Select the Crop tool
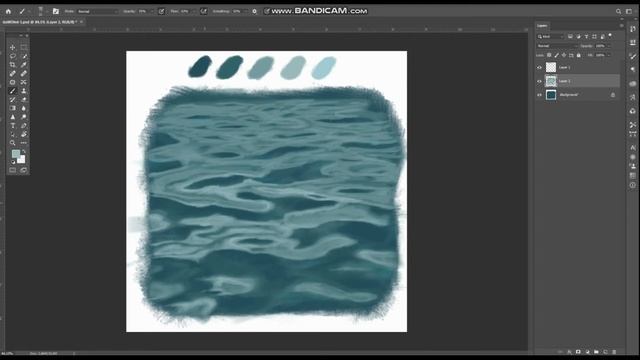Image resolution: width=640 pixels, height=360 pixels. 13,65
